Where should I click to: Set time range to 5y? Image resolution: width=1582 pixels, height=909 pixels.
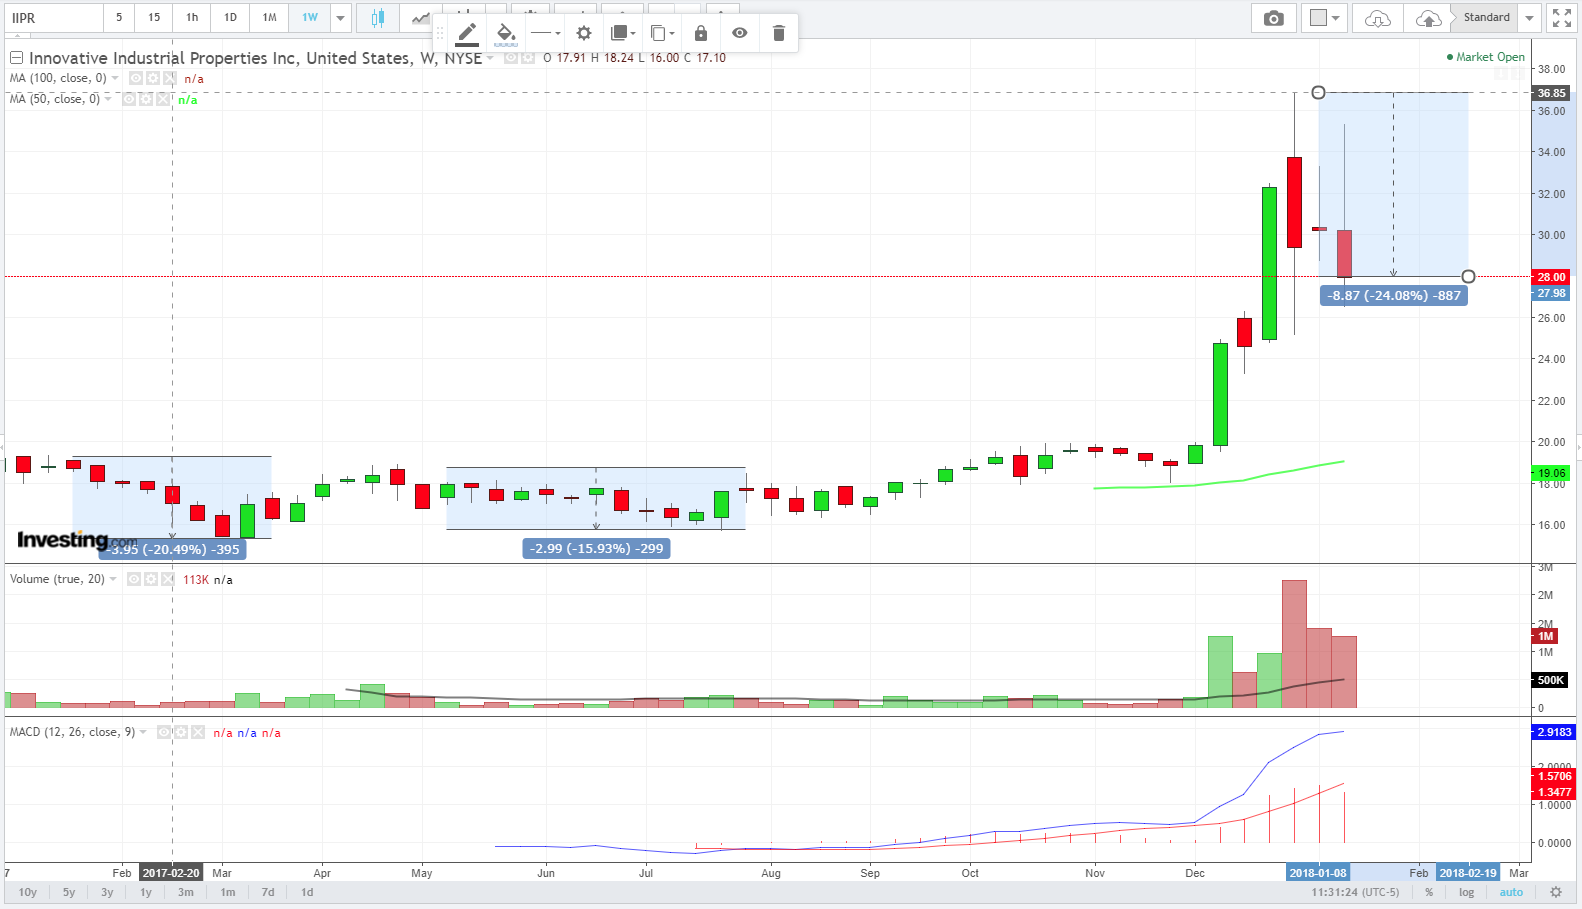point(69,892)
